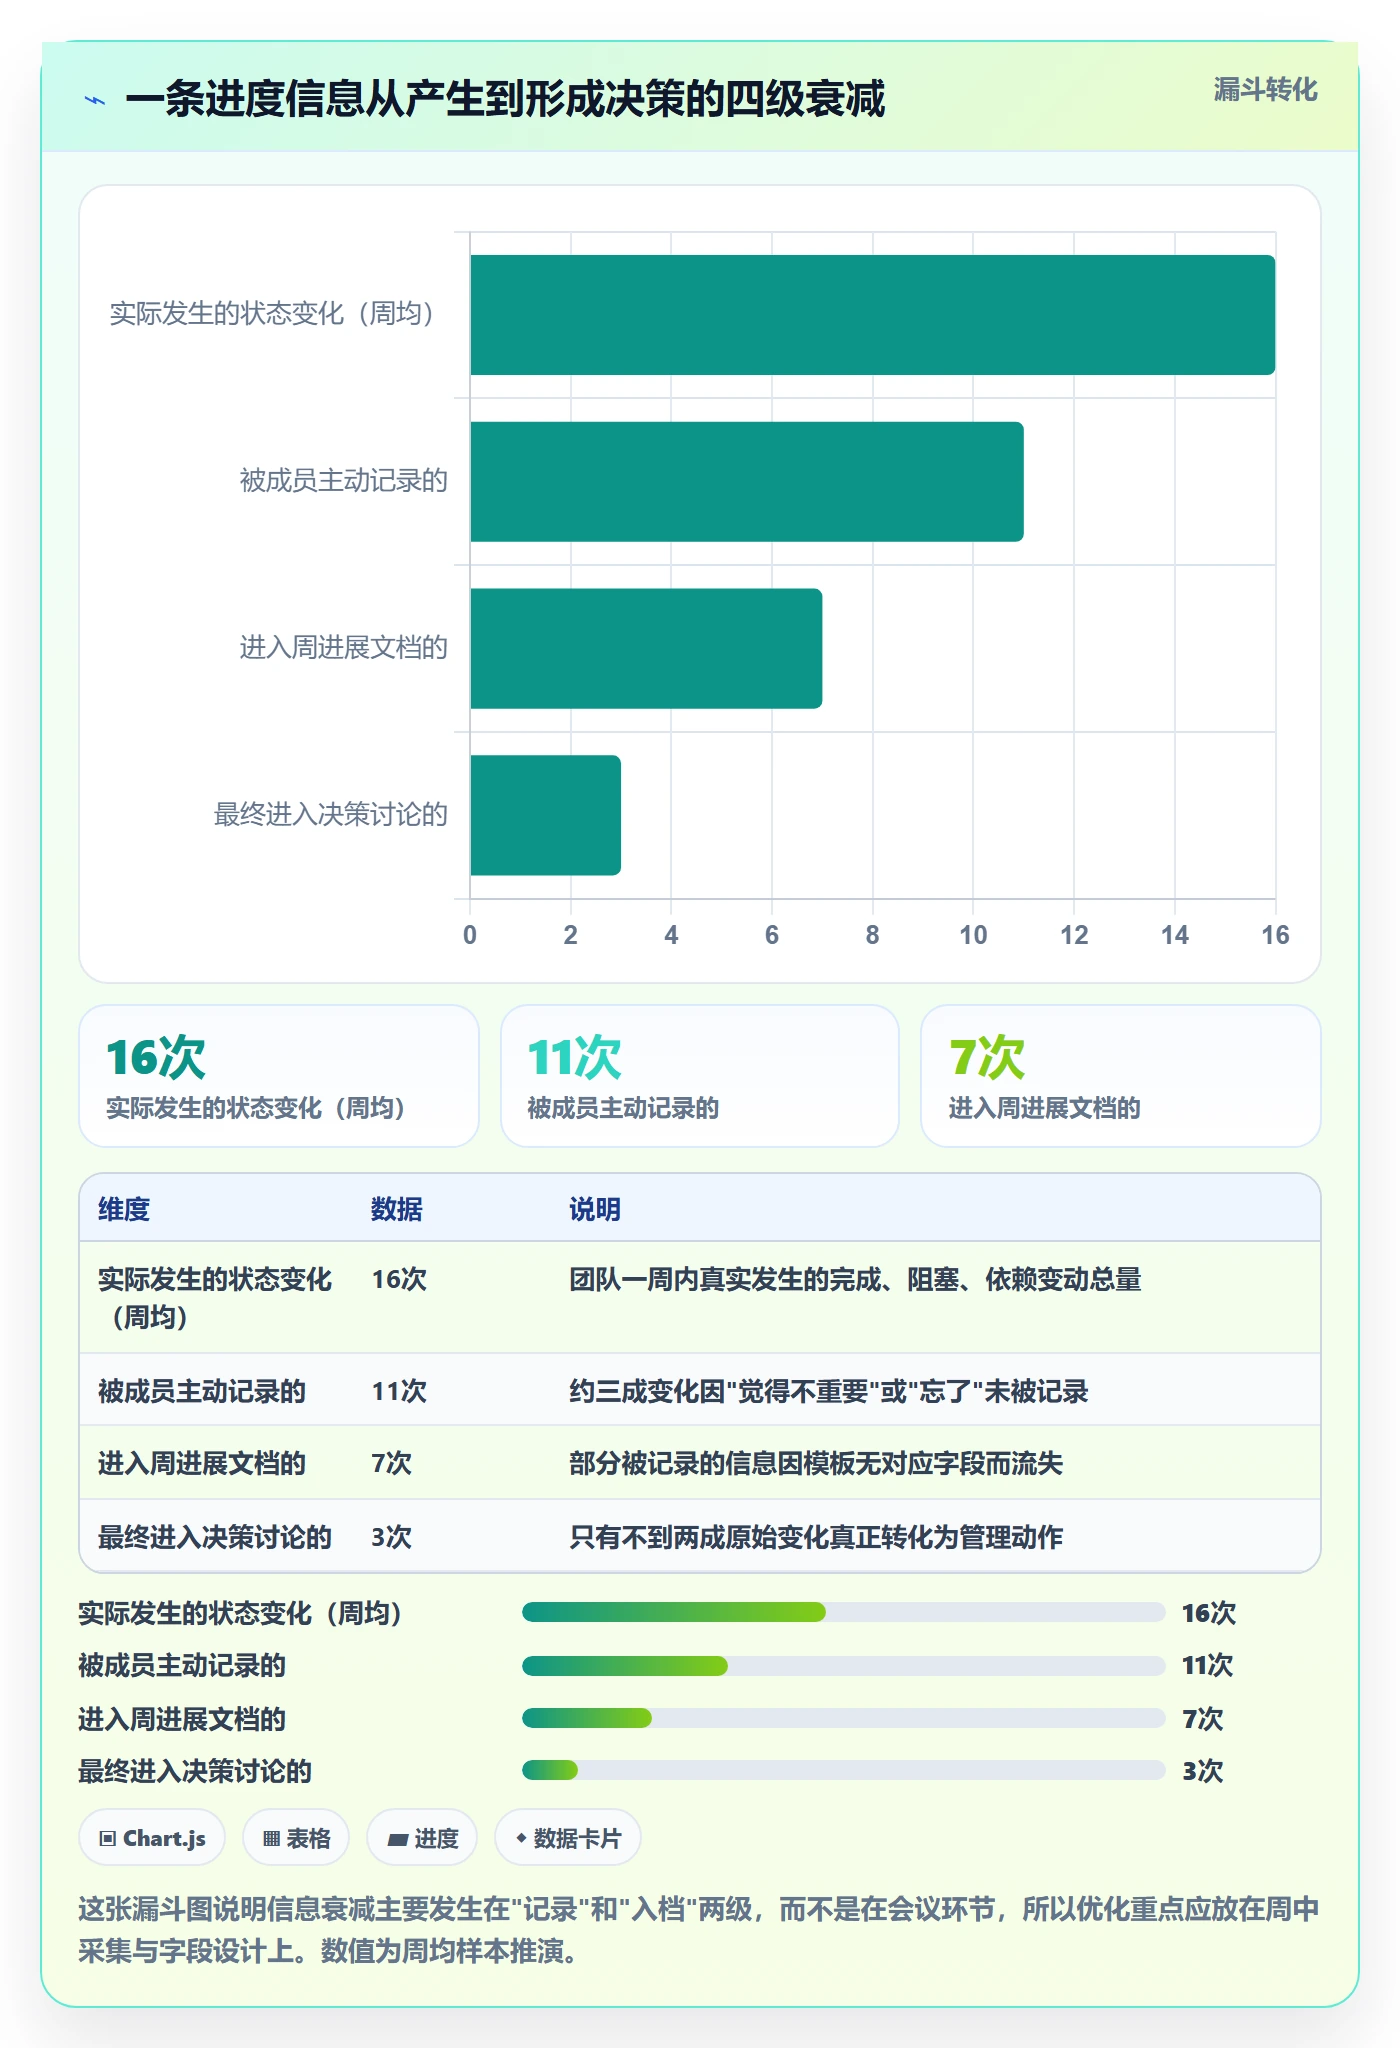Click the 最终进入决策讨论的 bar in the chart
This screenshot has height=2048, width=1400.
click(x=545, y=815)
